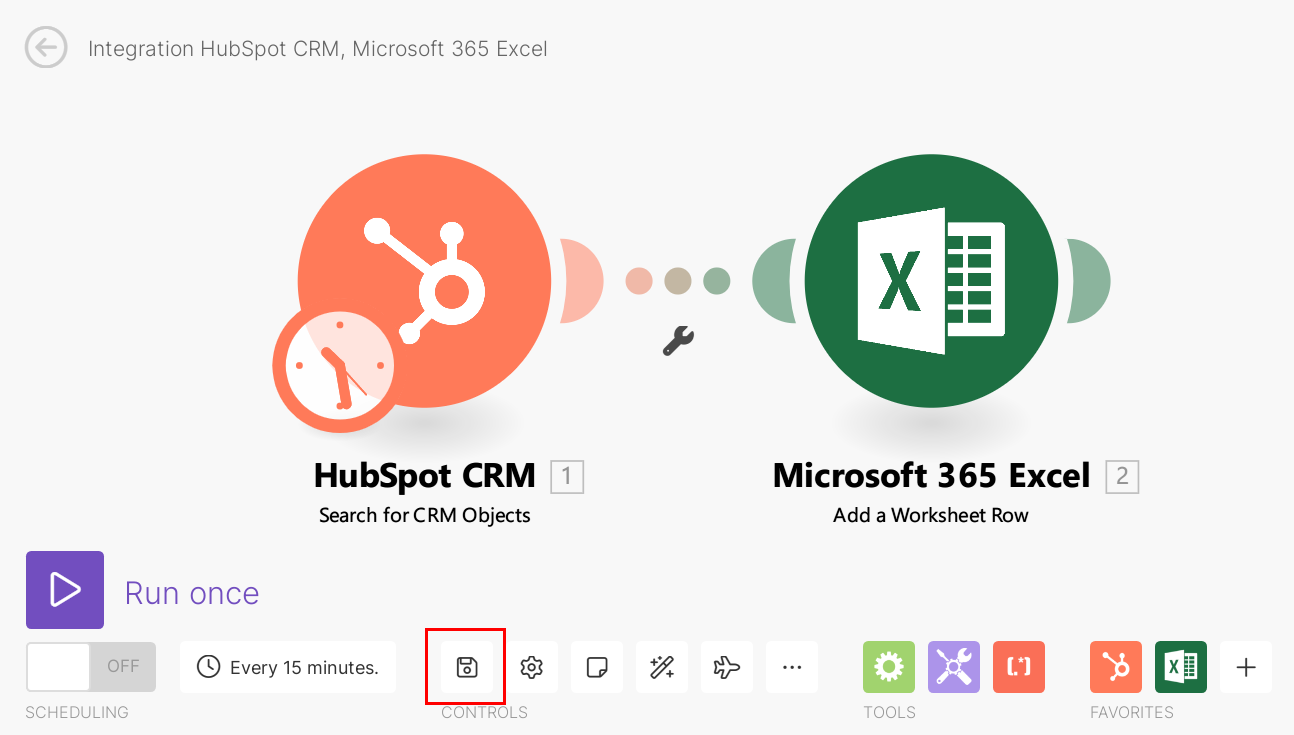
Task: Select Excel favorite icon
Action: click(1181, 667)
